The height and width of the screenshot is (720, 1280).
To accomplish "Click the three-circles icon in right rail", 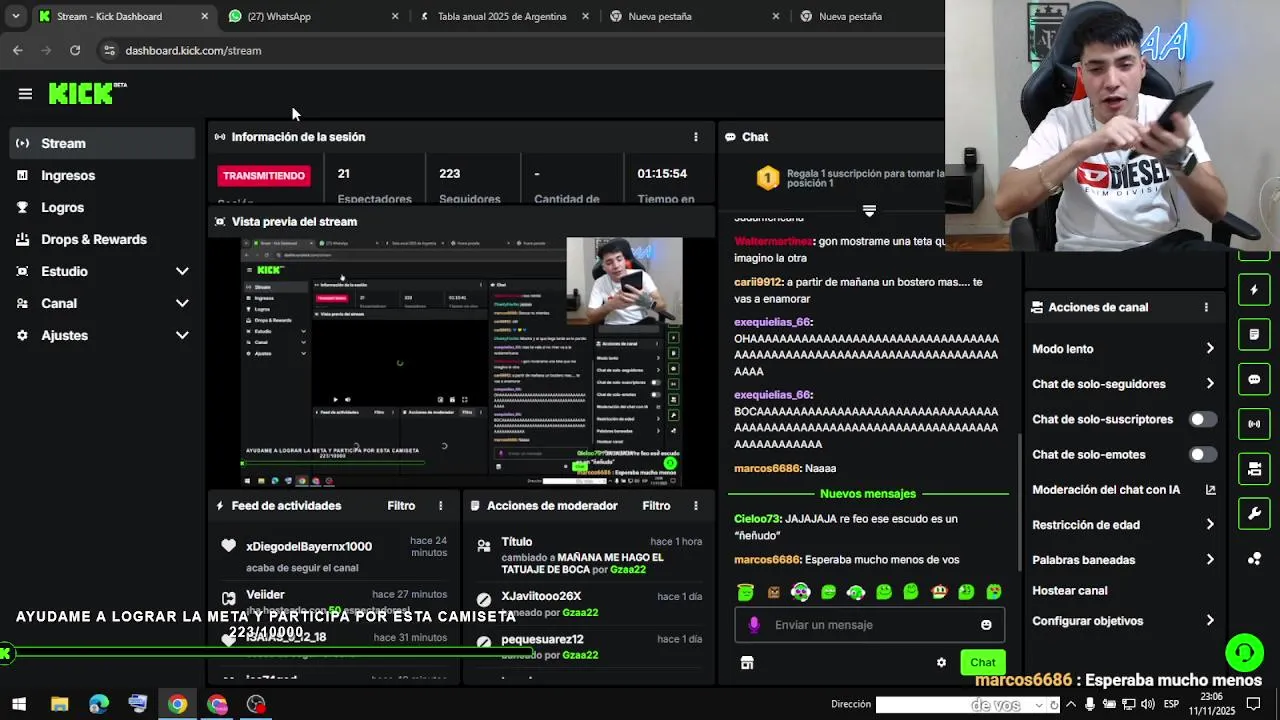I will (x=1254, y=559).
